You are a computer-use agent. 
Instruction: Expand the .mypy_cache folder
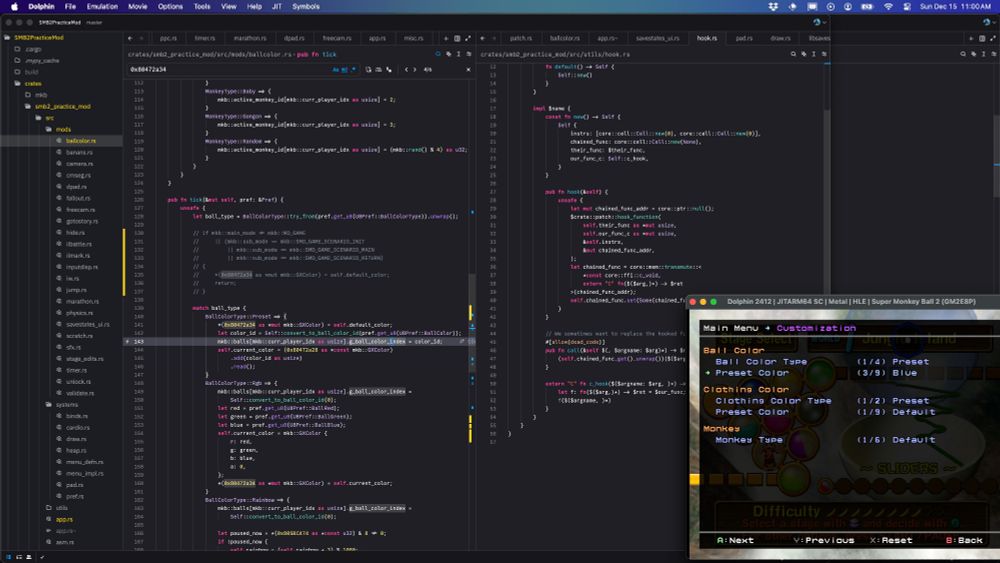42,61
